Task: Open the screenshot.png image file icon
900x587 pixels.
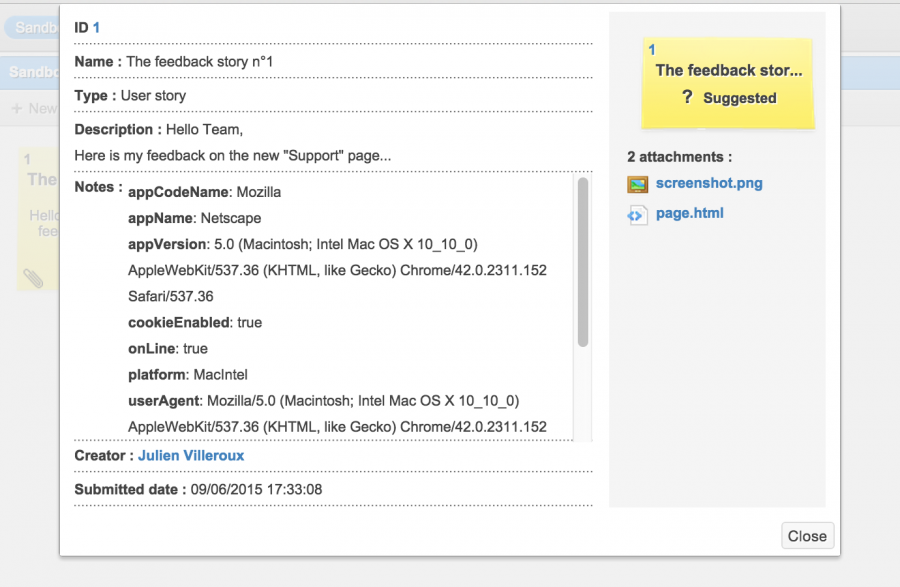Action: click(637, 184)
